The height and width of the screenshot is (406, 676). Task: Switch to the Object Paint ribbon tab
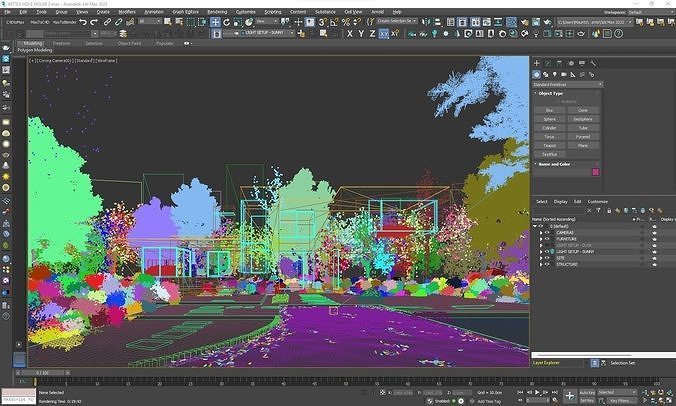(x=129, y=43)
